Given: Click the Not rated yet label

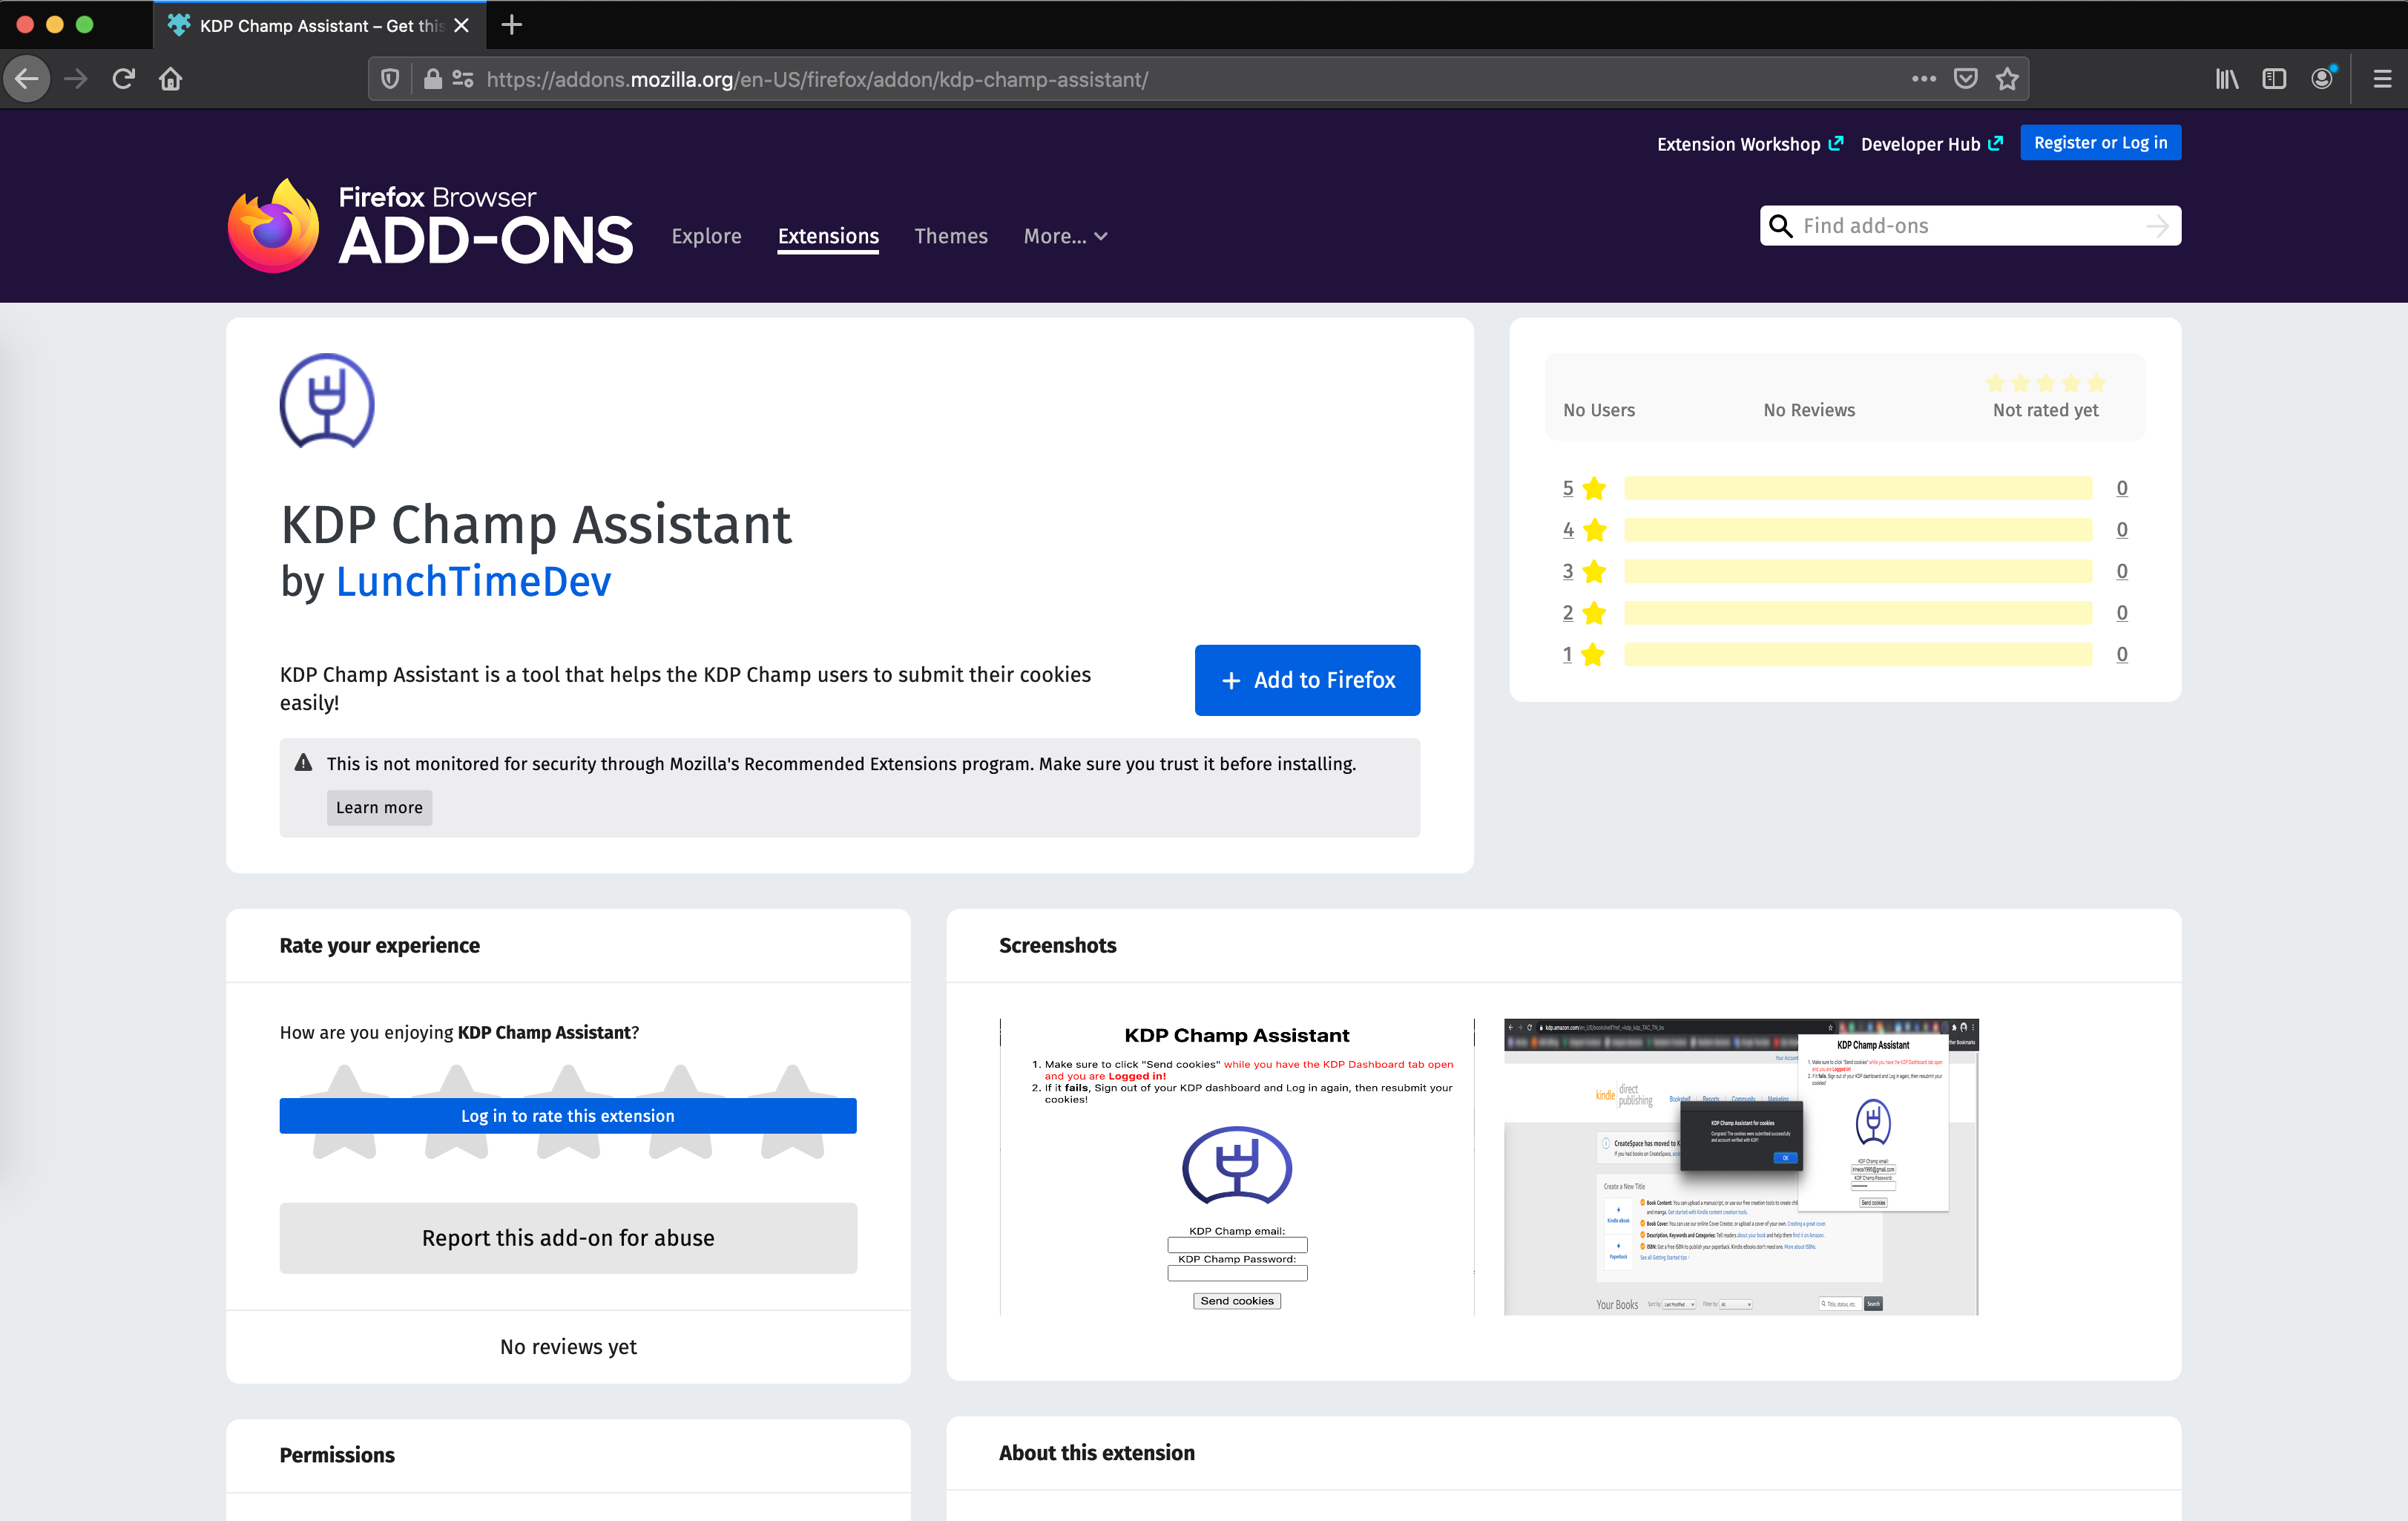Looking at the screenshot, I should tap(2045, 410).
